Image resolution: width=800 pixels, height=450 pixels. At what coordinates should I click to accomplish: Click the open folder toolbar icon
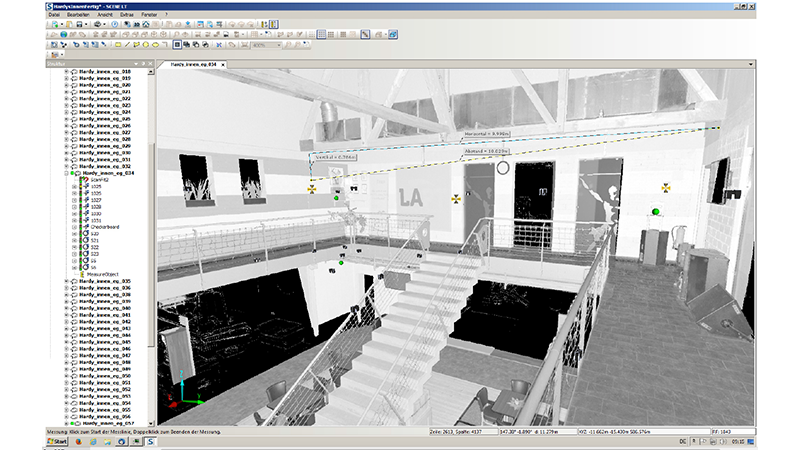point(69,24)
